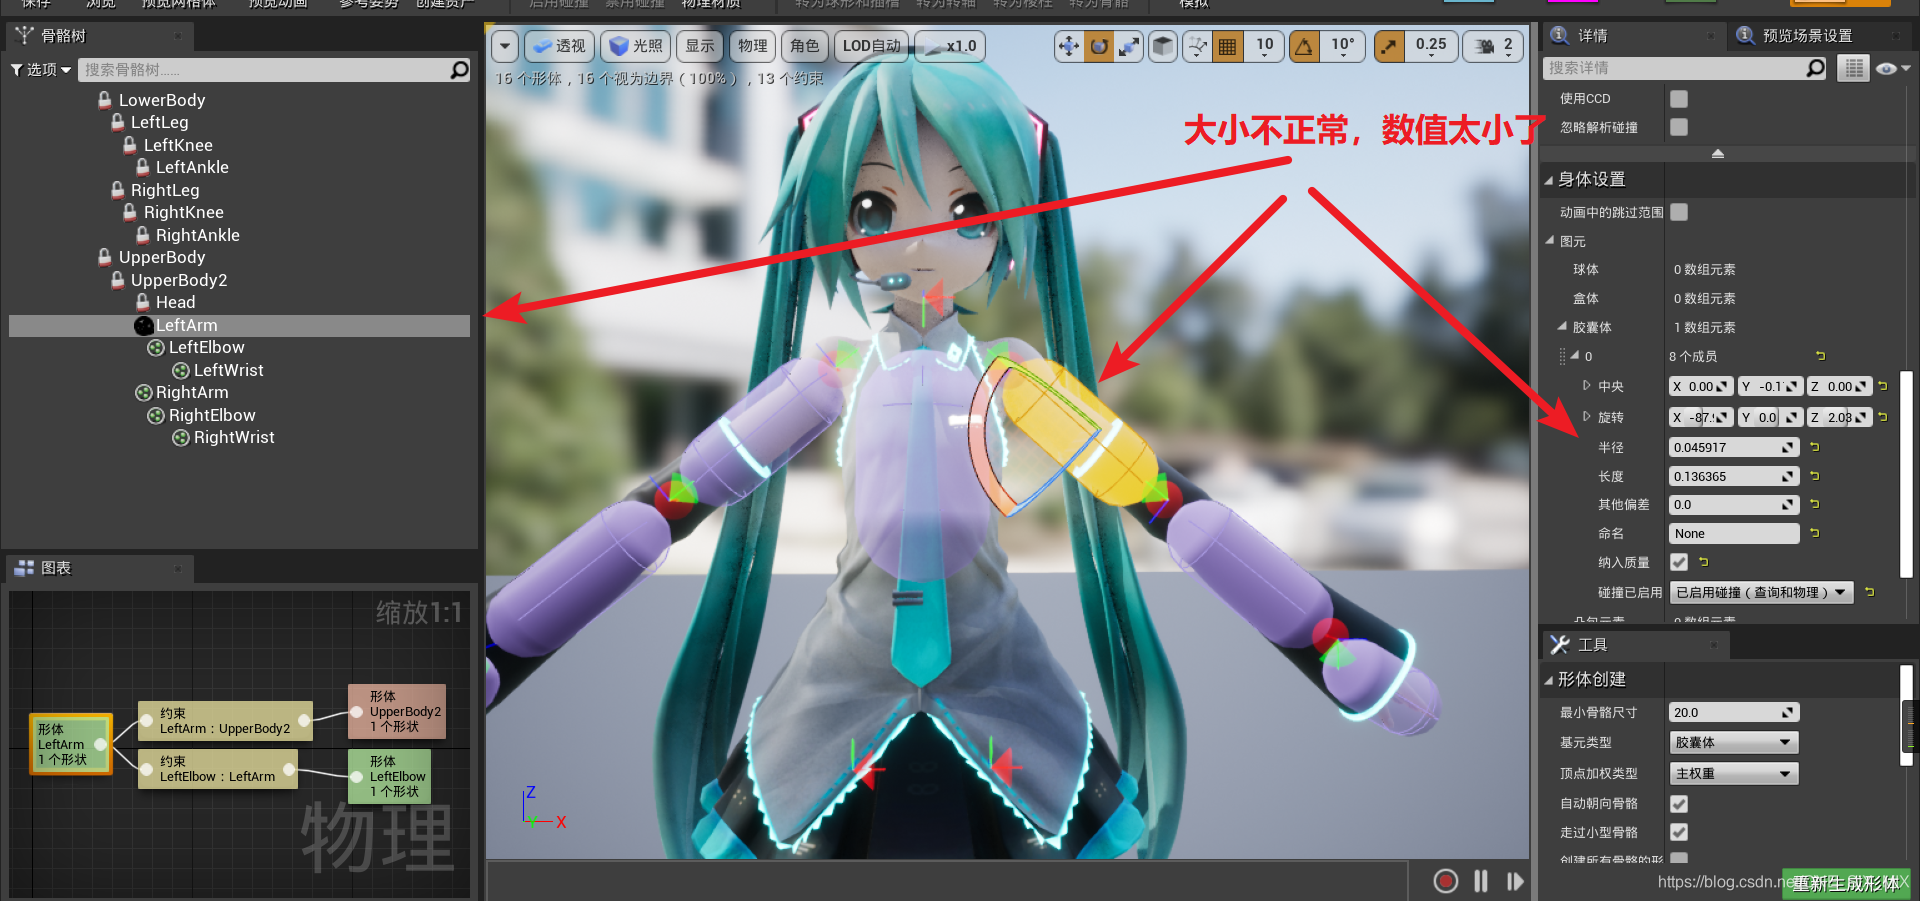Select the scale gizmo tool
This screenshot has height=901, width=1920.
pyautogui.click(x=1129, y=46)
